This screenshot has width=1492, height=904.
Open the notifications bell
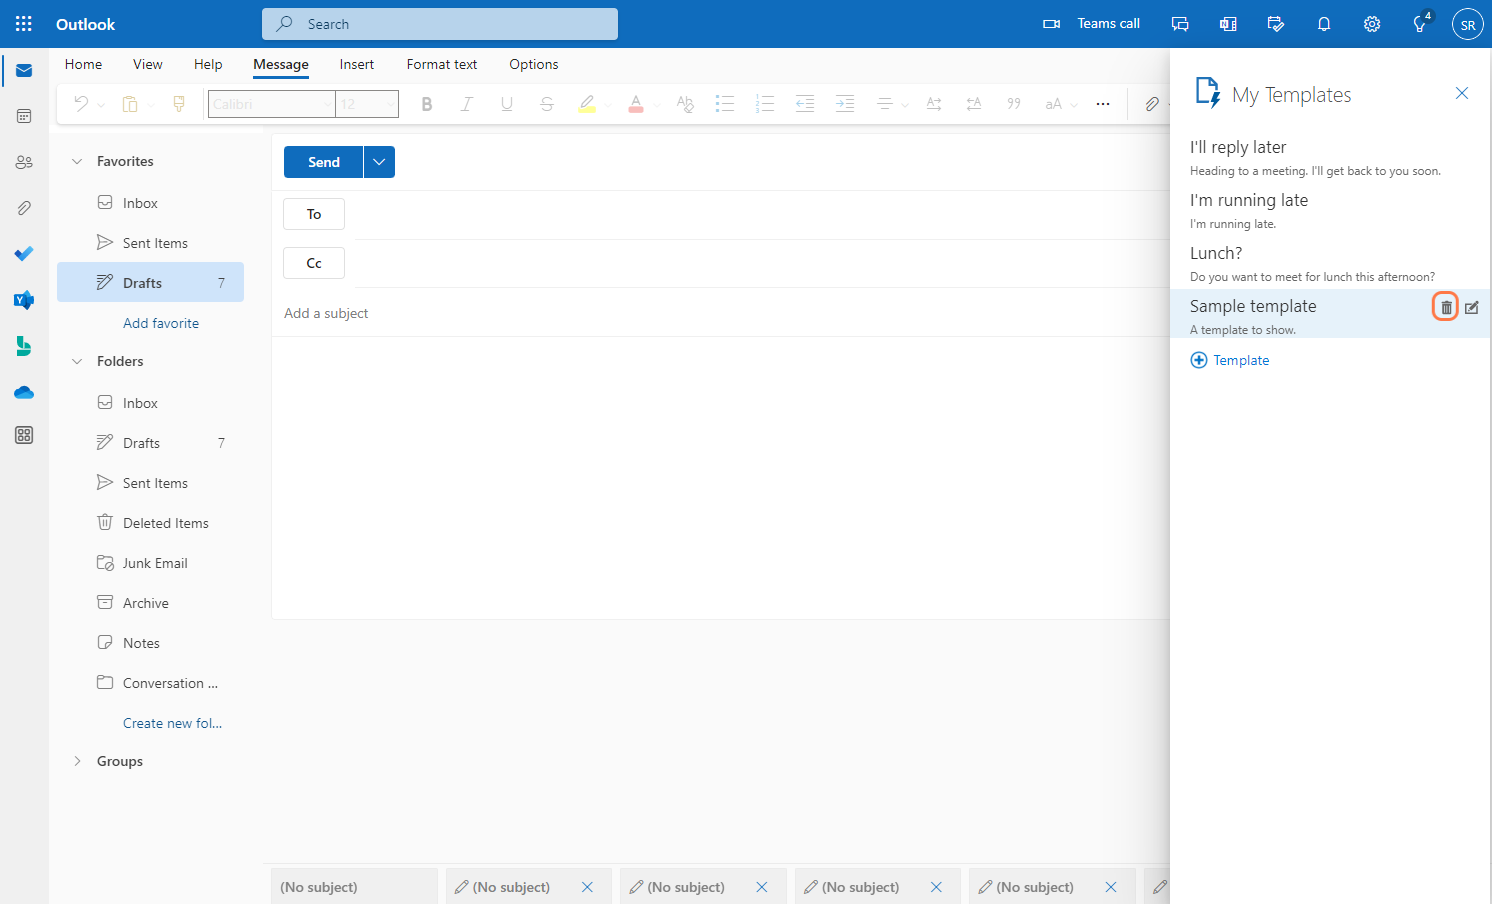(x=1324, y=24)
